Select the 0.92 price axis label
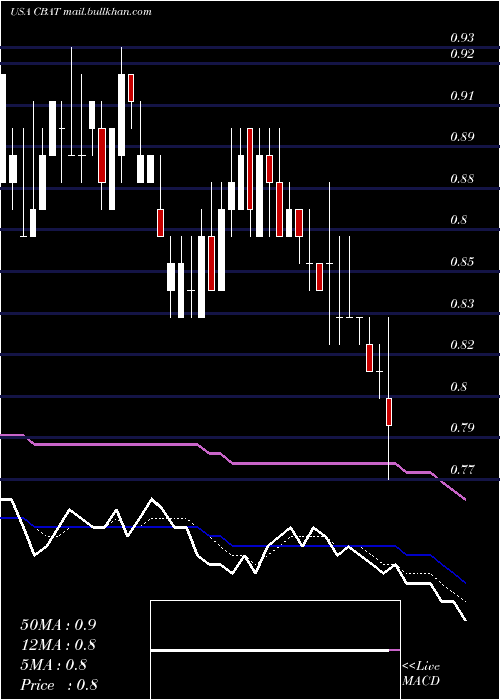This screenshot has width=500, height=700. click(x=462, y=54)
